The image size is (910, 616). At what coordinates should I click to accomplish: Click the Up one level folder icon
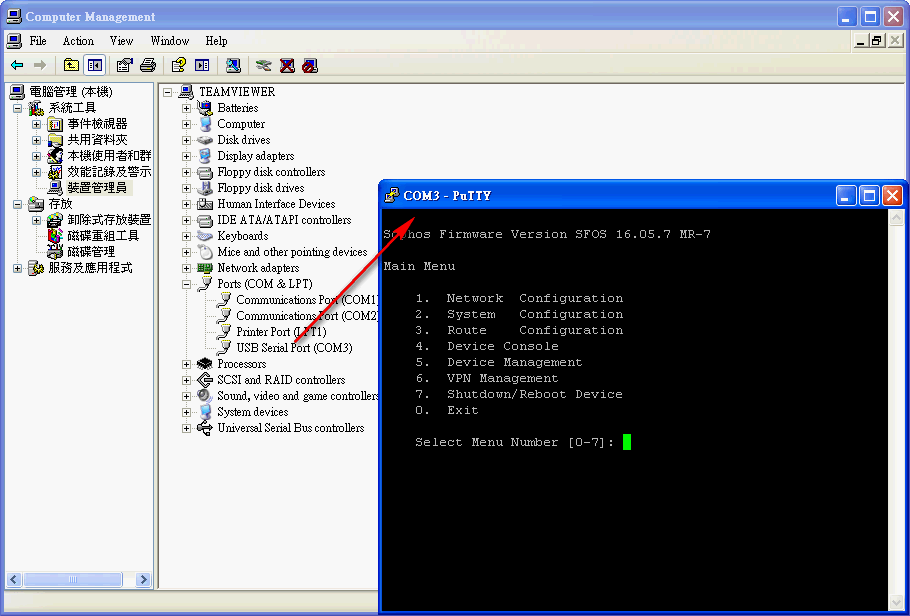click(71, 66)
